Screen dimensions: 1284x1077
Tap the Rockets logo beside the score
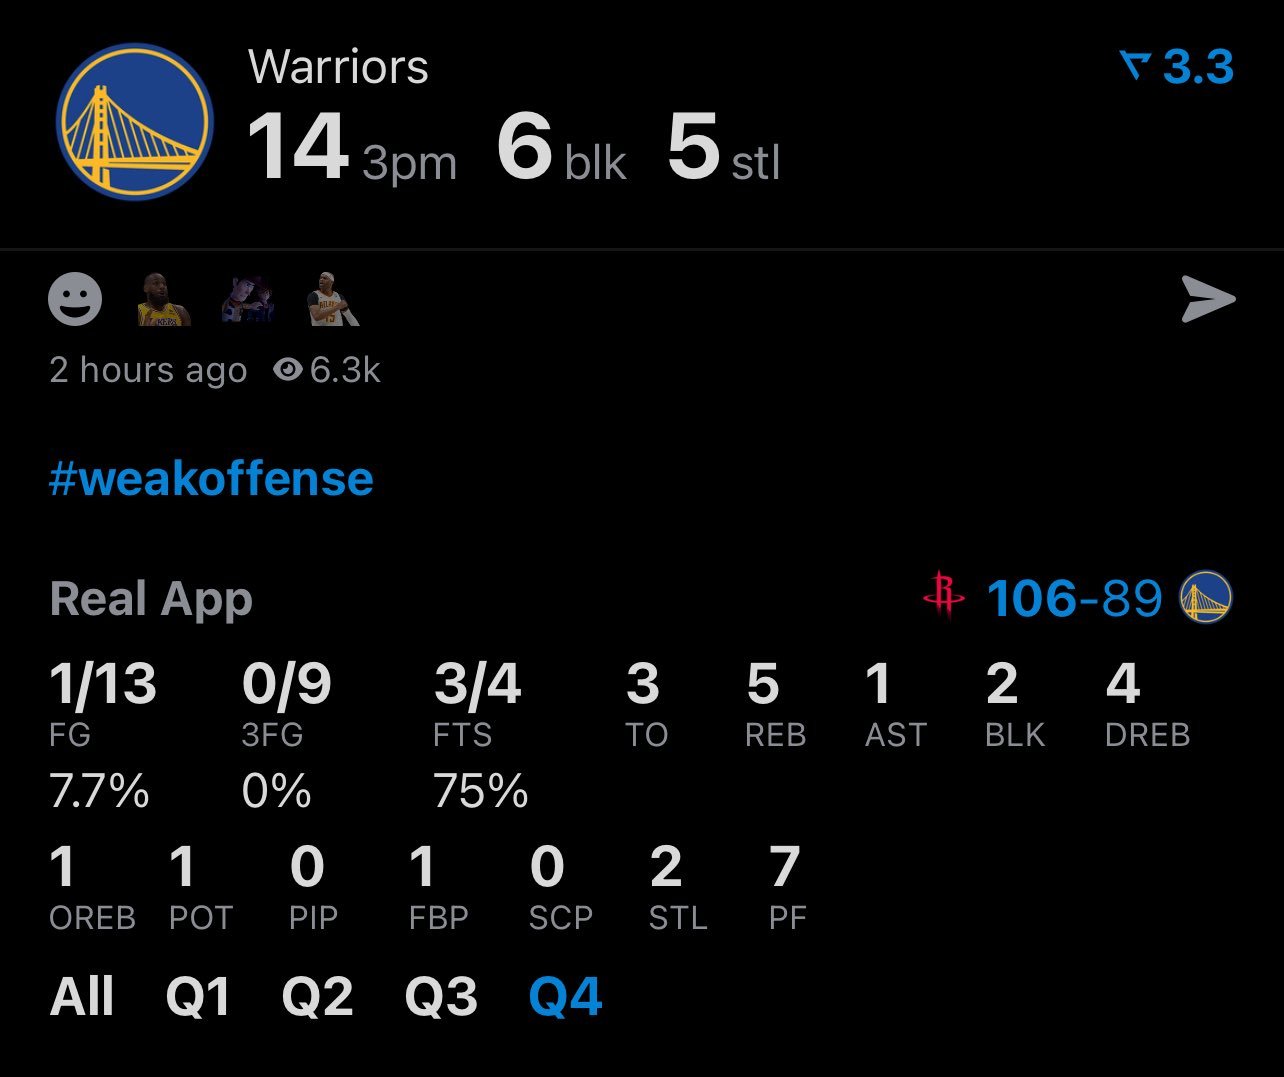coord(943,597)
